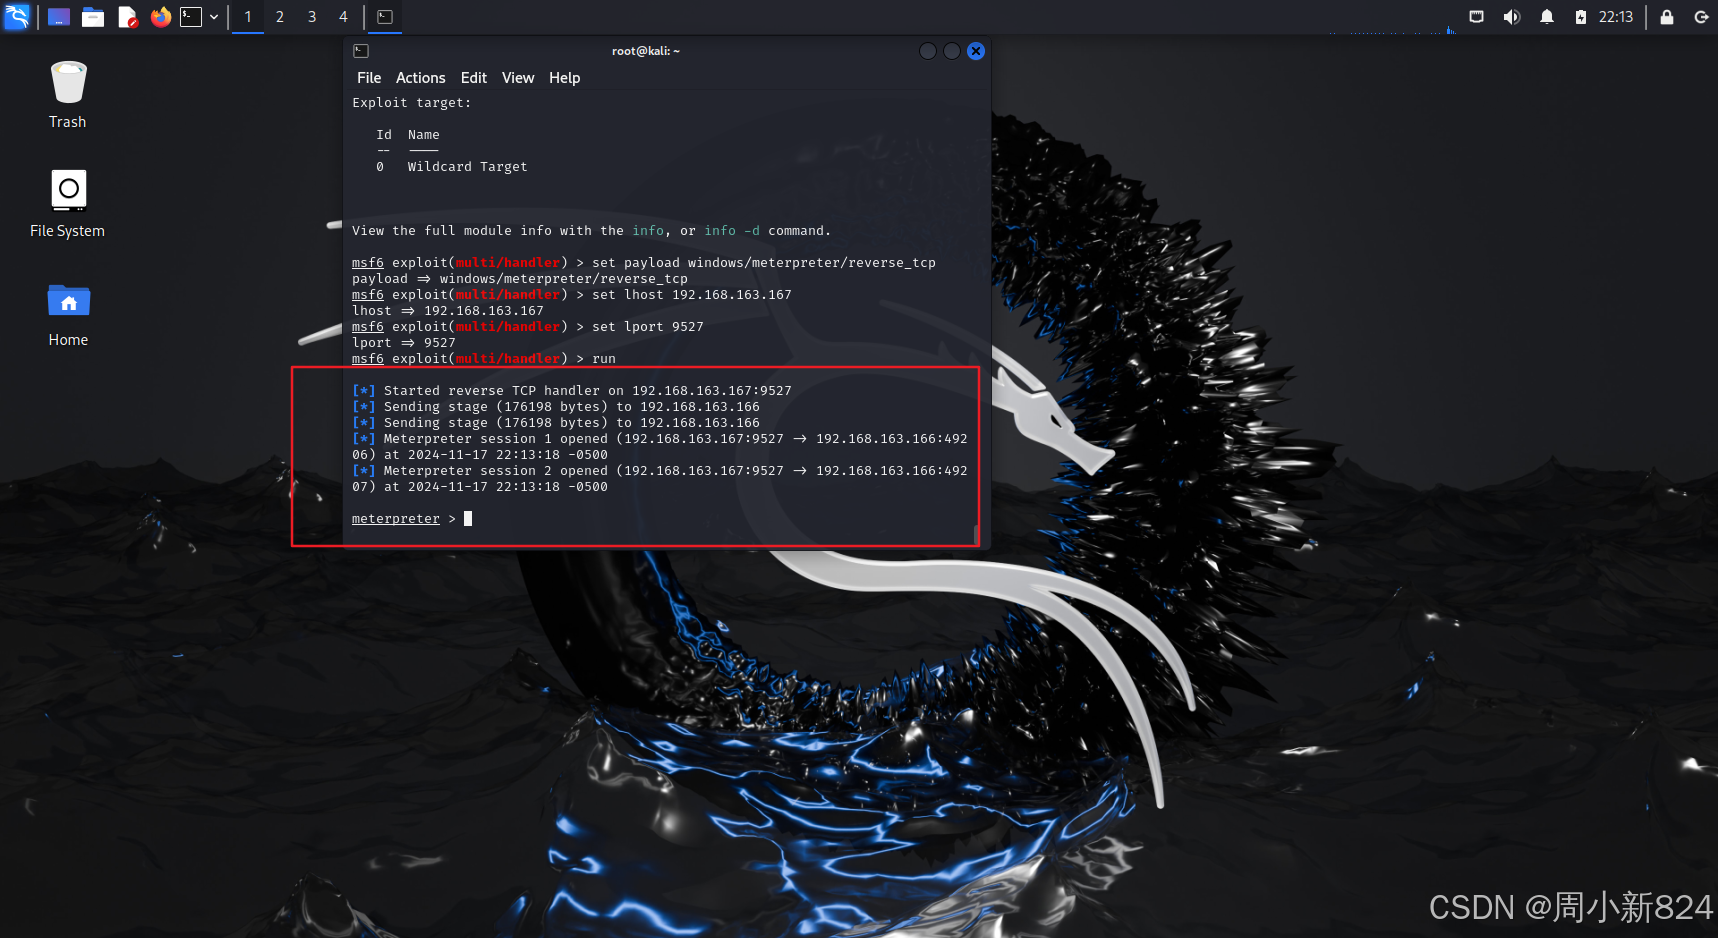Switch to workspace 2
The height and width of the screenshot is (938, 1718).
click(280, 17)
